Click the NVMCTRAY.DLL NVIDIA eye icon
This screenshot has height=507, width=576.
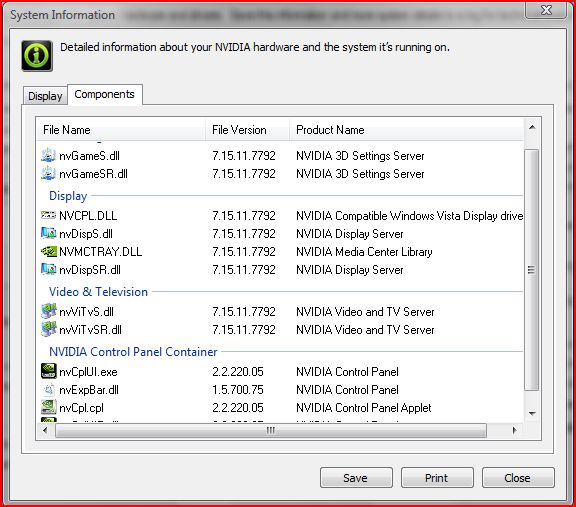(48, 251)
